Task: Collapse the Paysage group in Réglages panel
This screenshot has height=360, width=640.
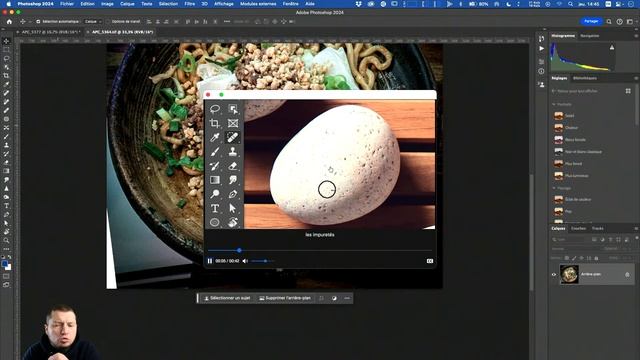Action: 554,188
